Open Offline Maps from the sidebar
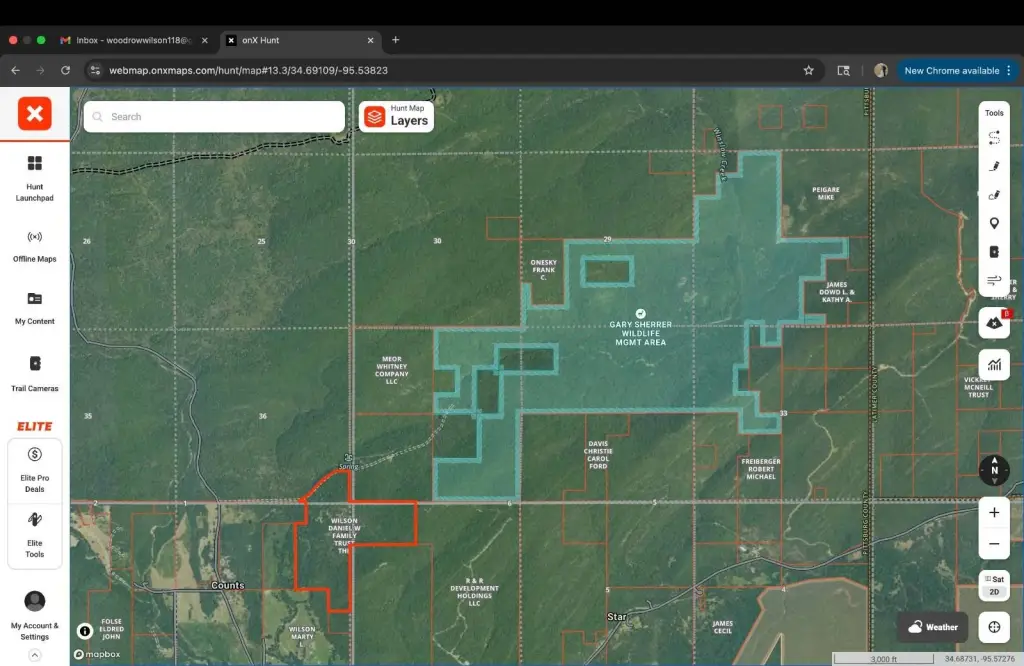The height and width of the screenshot is (666, 1024). [x=35, y=245]
